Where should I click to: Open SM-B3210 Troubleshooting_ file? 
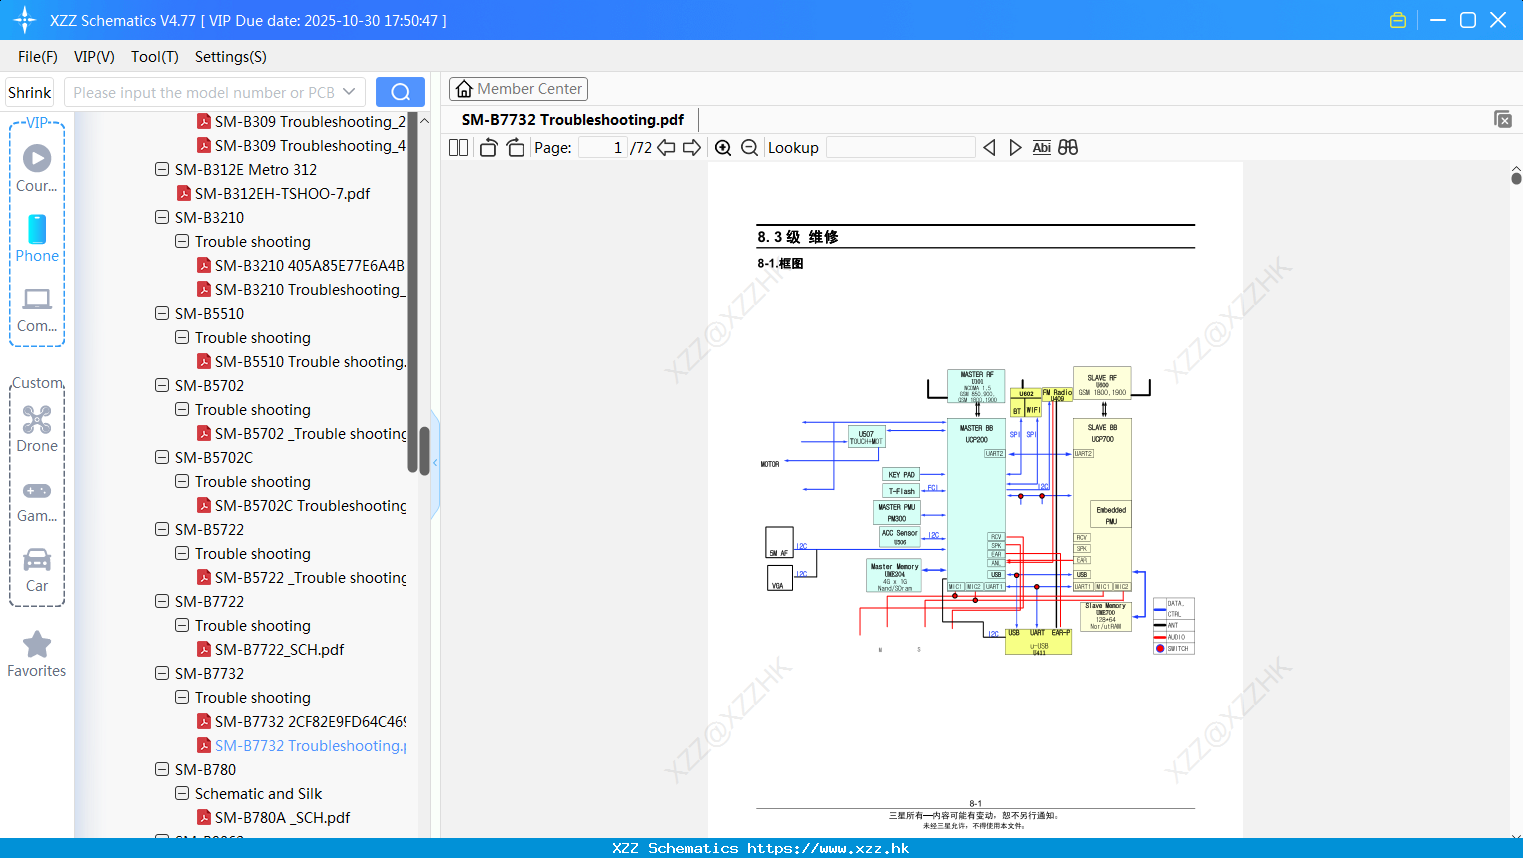click(310, 289)
